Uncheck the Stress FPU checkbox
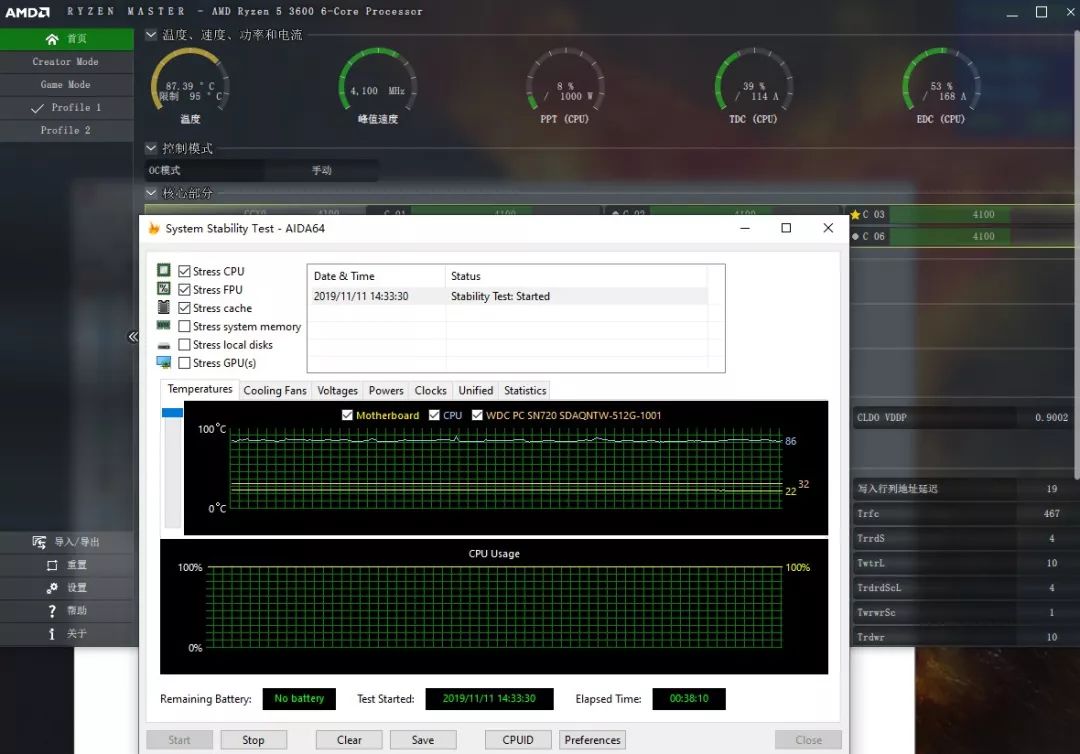The height and width of the screenshot is (754, 1080). 185,290
